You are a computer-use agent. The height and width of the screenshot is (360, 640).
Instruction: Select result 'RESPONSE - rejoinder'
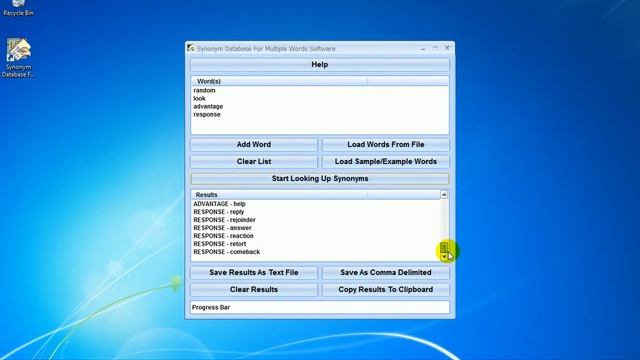pos(224,220)
